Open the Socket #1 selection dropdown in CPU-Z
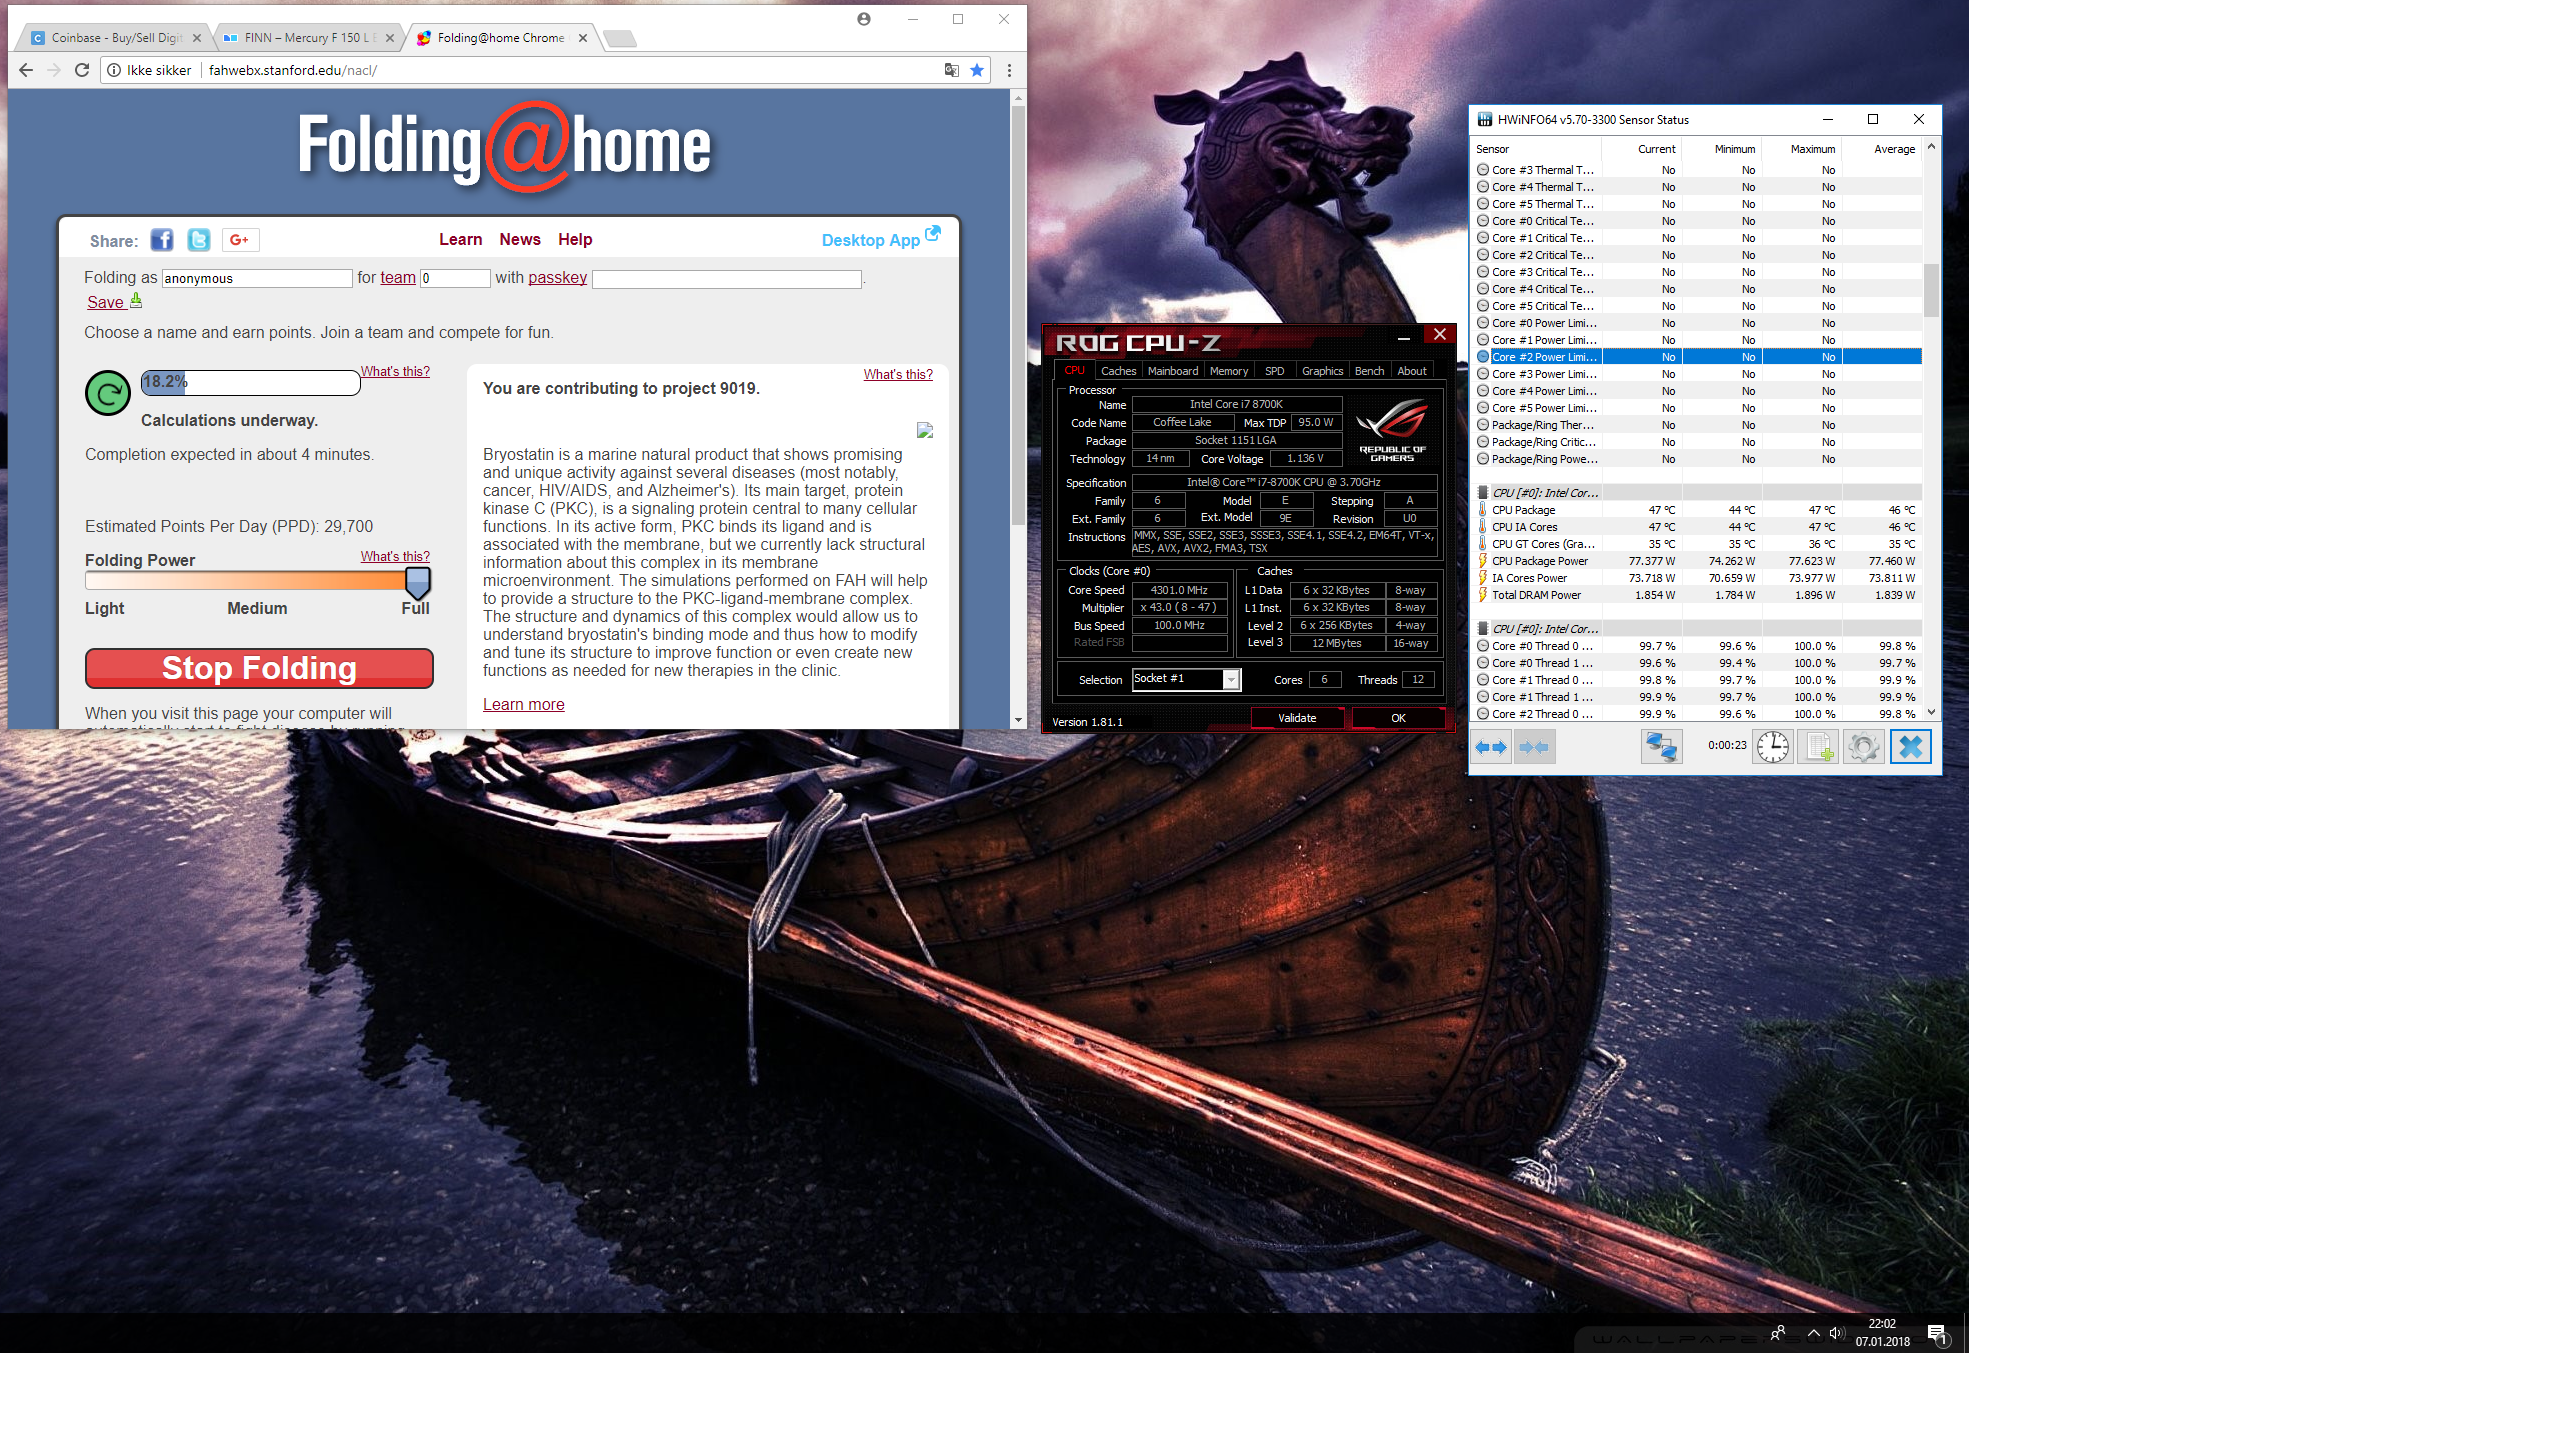This screenshot has height=1440, width=2560. (1187, 680)
